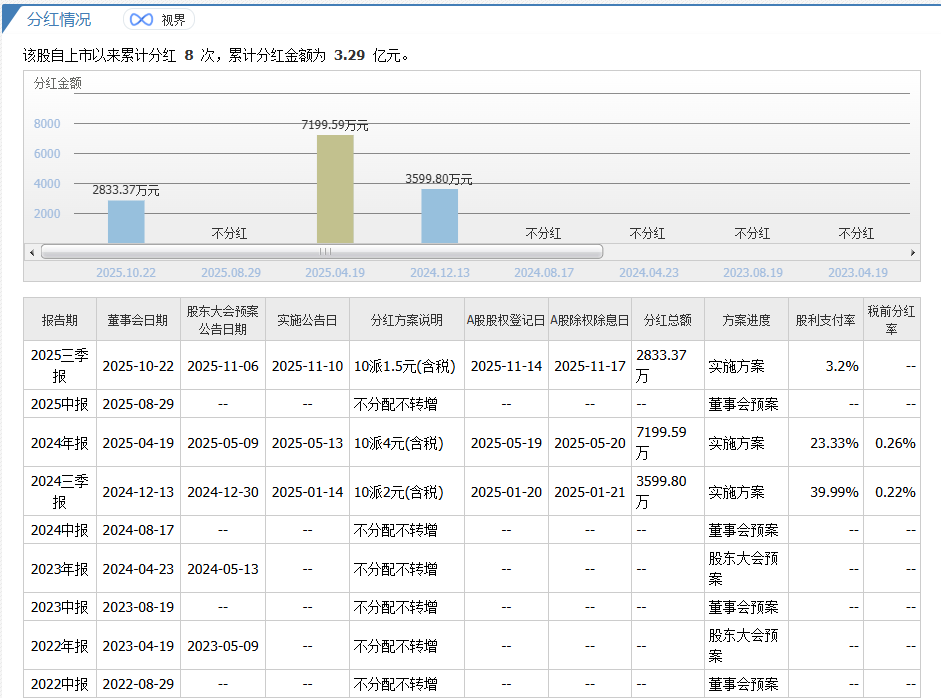The image size is (941, 698).
Task: Click the 分红总额 column header
Action: 668,320
